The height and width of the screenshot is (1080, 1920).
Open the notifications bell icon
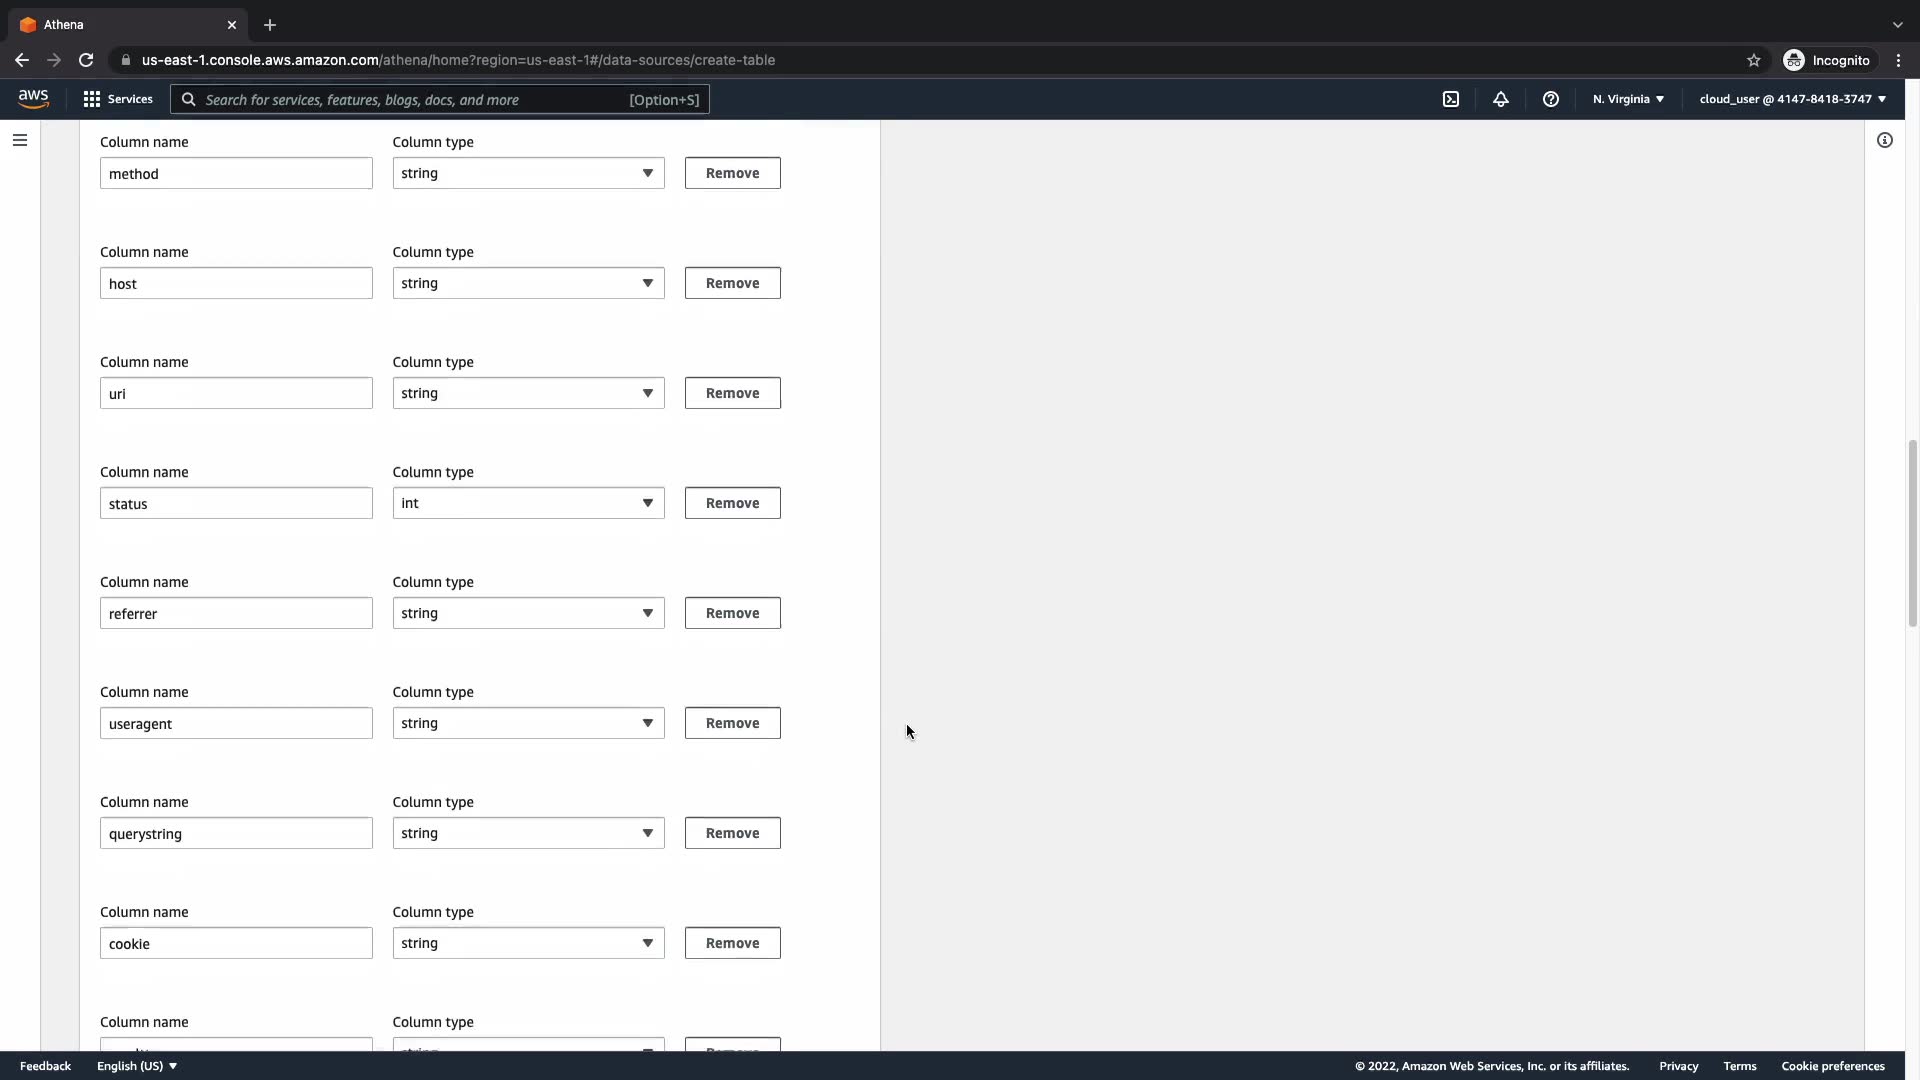[1501, 99]
